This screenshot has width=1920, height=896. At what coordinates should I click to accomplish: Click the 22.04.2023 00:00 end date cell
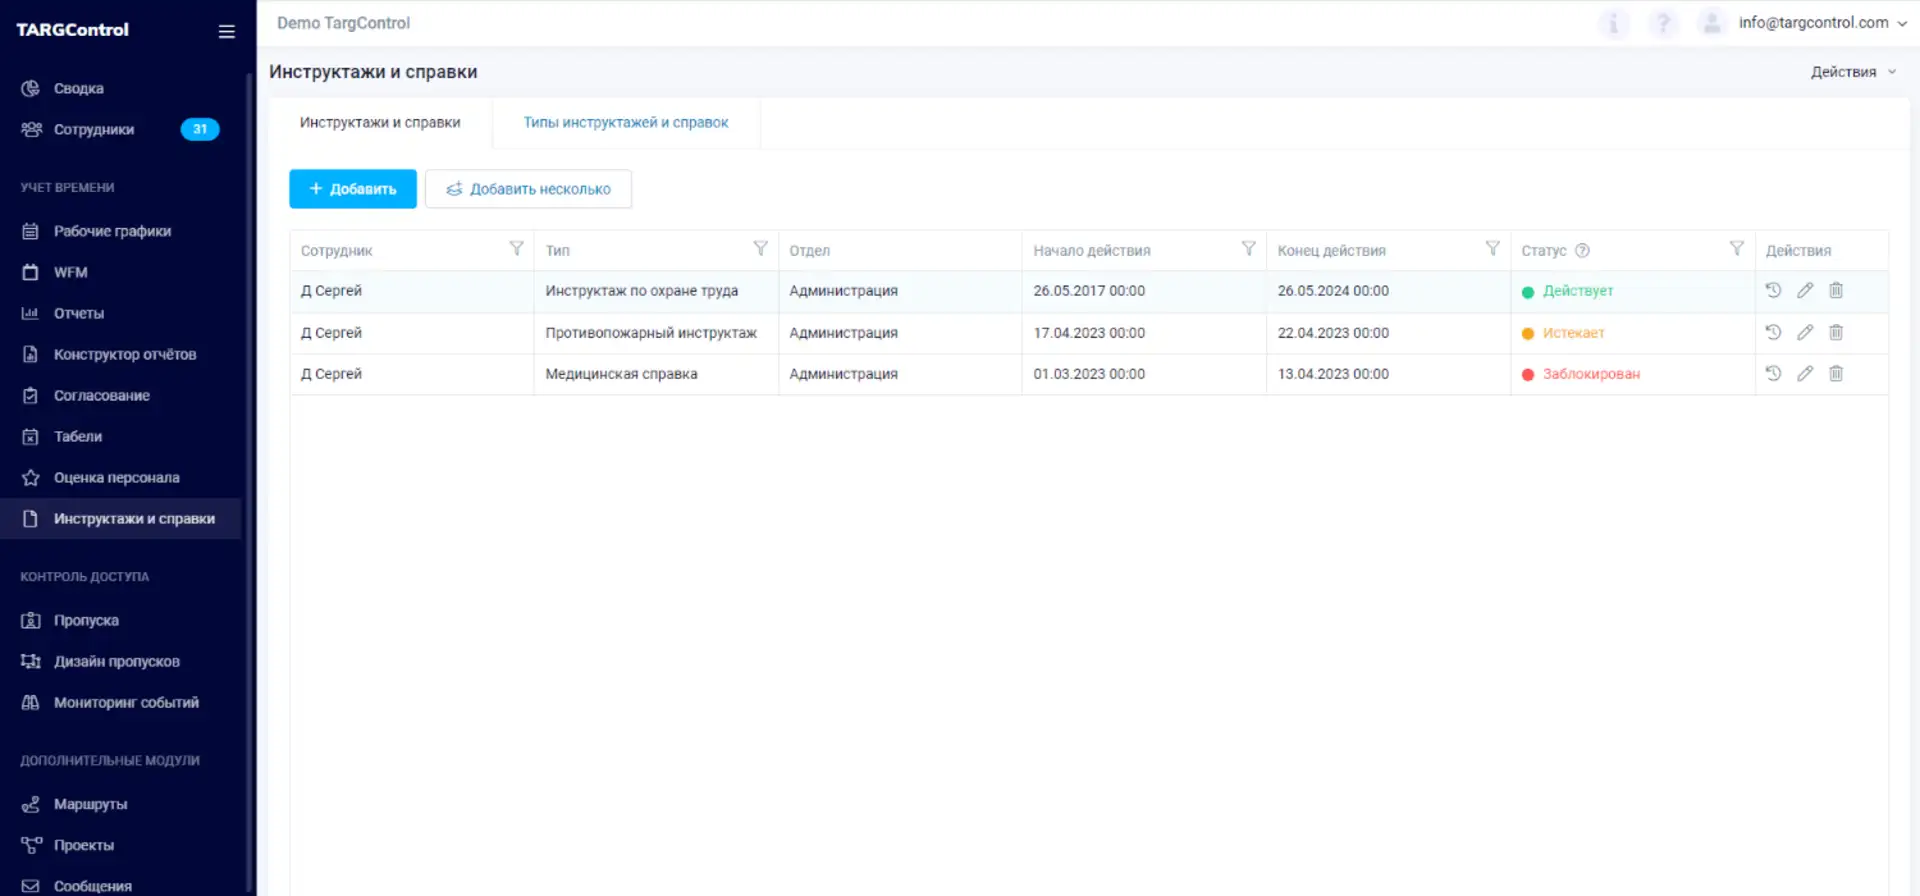tap(1388, 333)
